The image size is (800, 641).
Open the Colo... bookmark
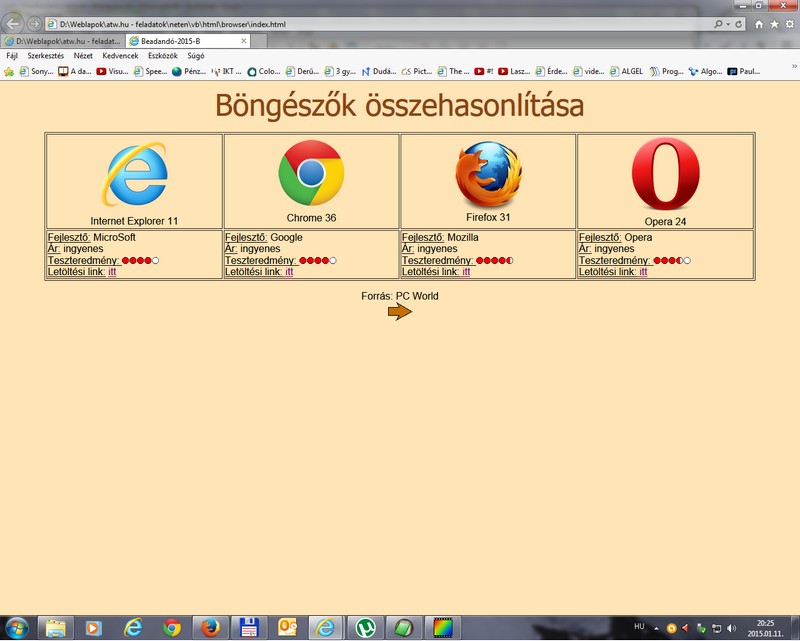pyautogui.click(x=264, y=71)
